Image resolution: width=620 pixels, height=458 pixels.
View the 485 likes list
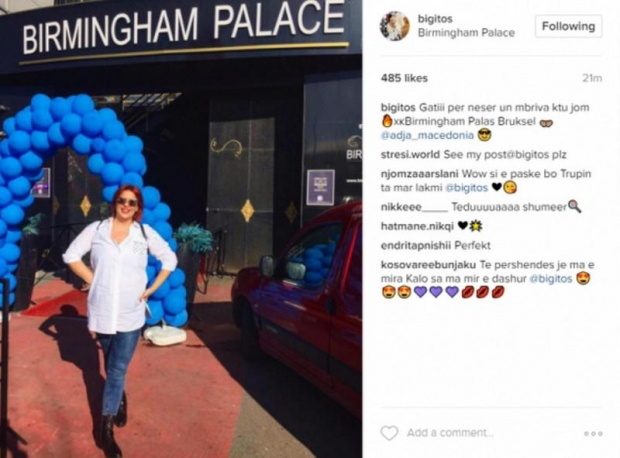(x=404, y=78)
